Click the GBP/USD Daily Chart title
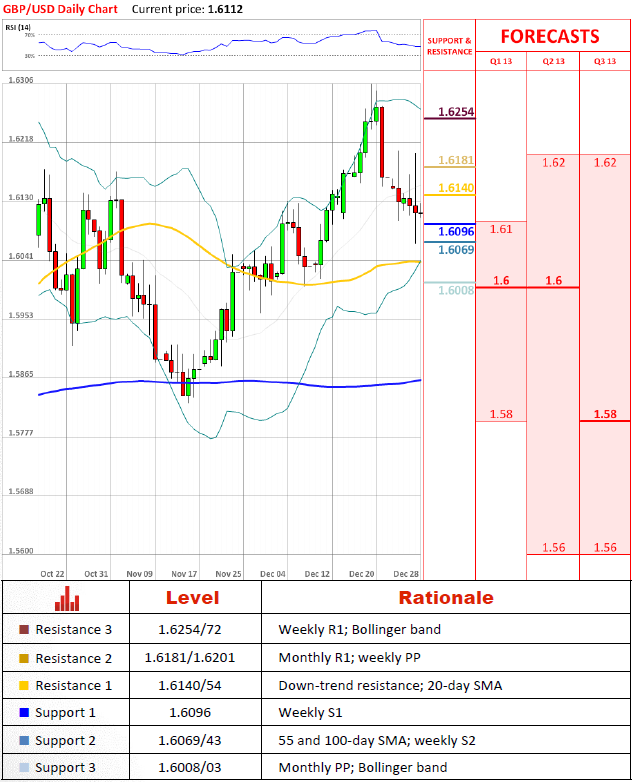 pos(60,9)
